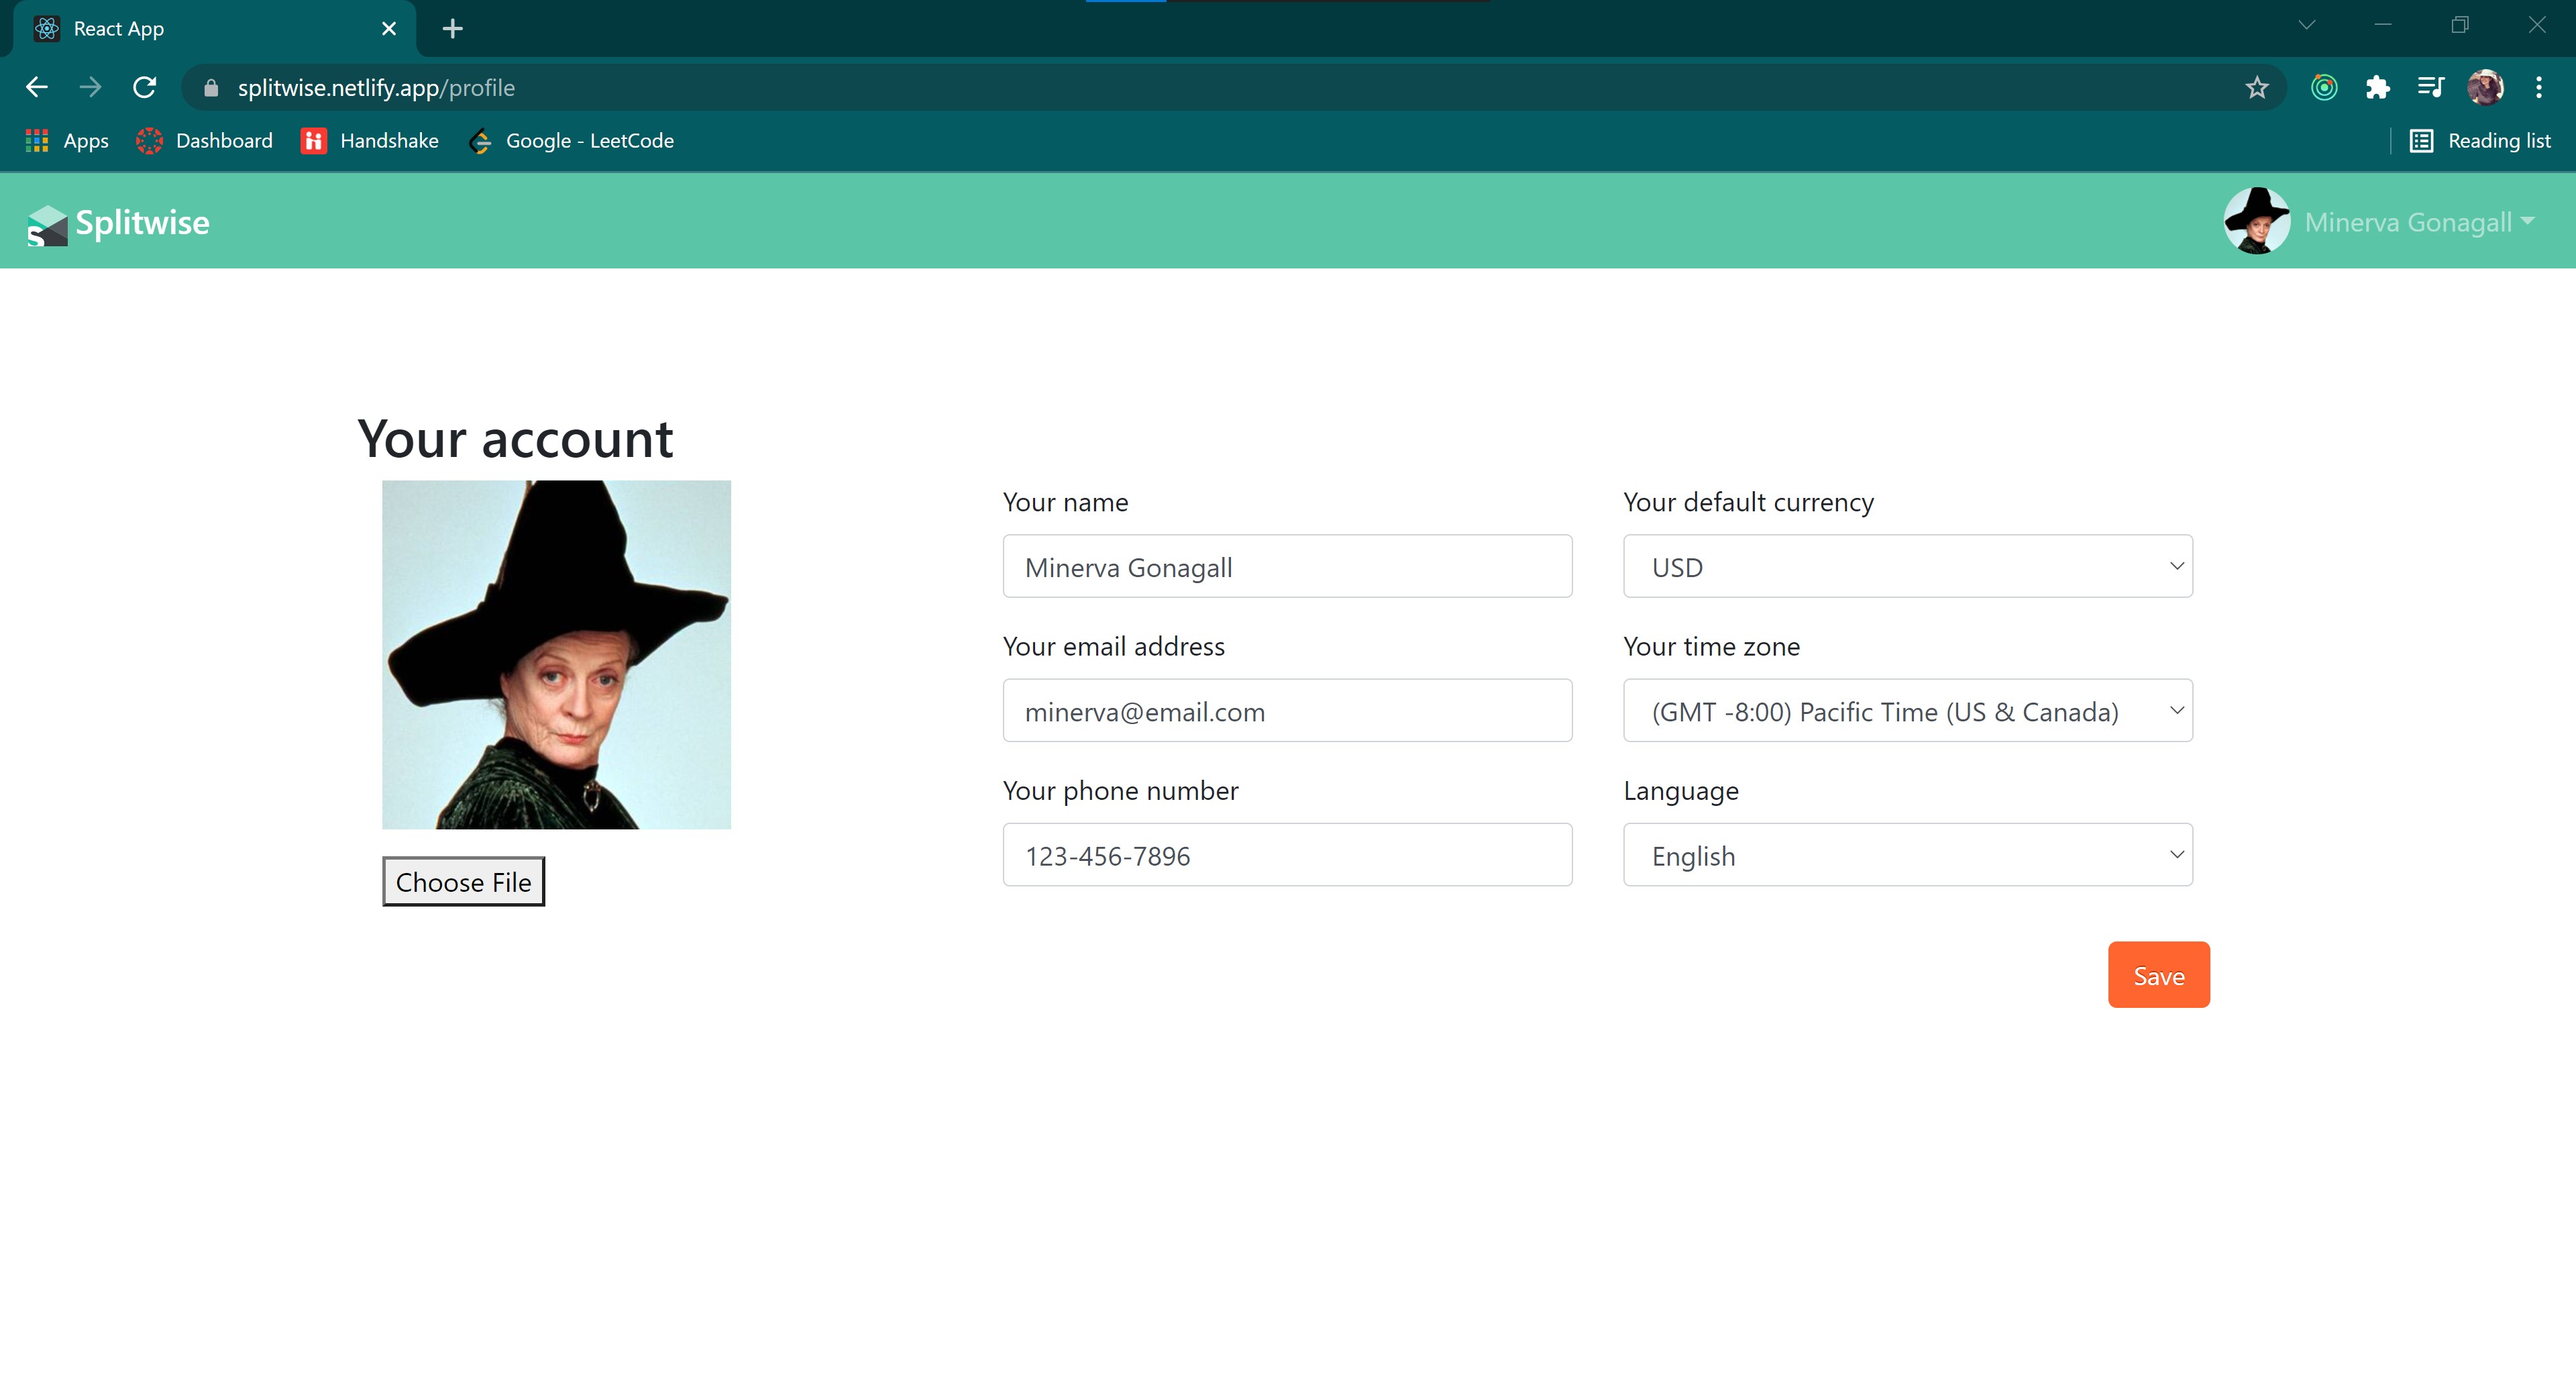Click Chrome profile avatar icon
This screenshot has width=2576, height=1381.
point(2485,88)
